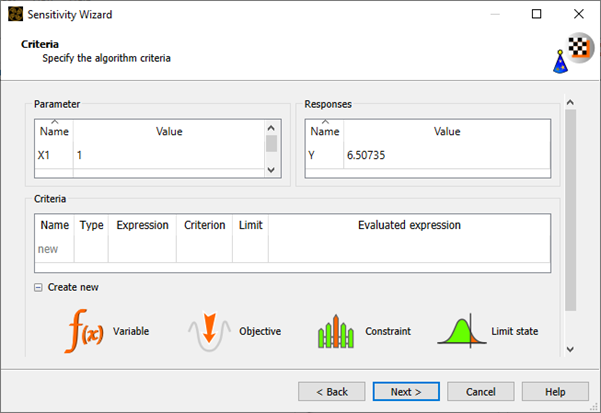601x413 pixels.
Task: Click the main panel scroll down arrow
Action: coord(570,349)
